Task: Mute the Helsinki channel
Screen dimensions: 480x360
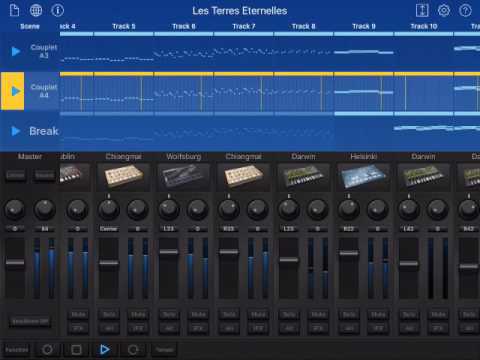Action: click(x=378, y=314)
